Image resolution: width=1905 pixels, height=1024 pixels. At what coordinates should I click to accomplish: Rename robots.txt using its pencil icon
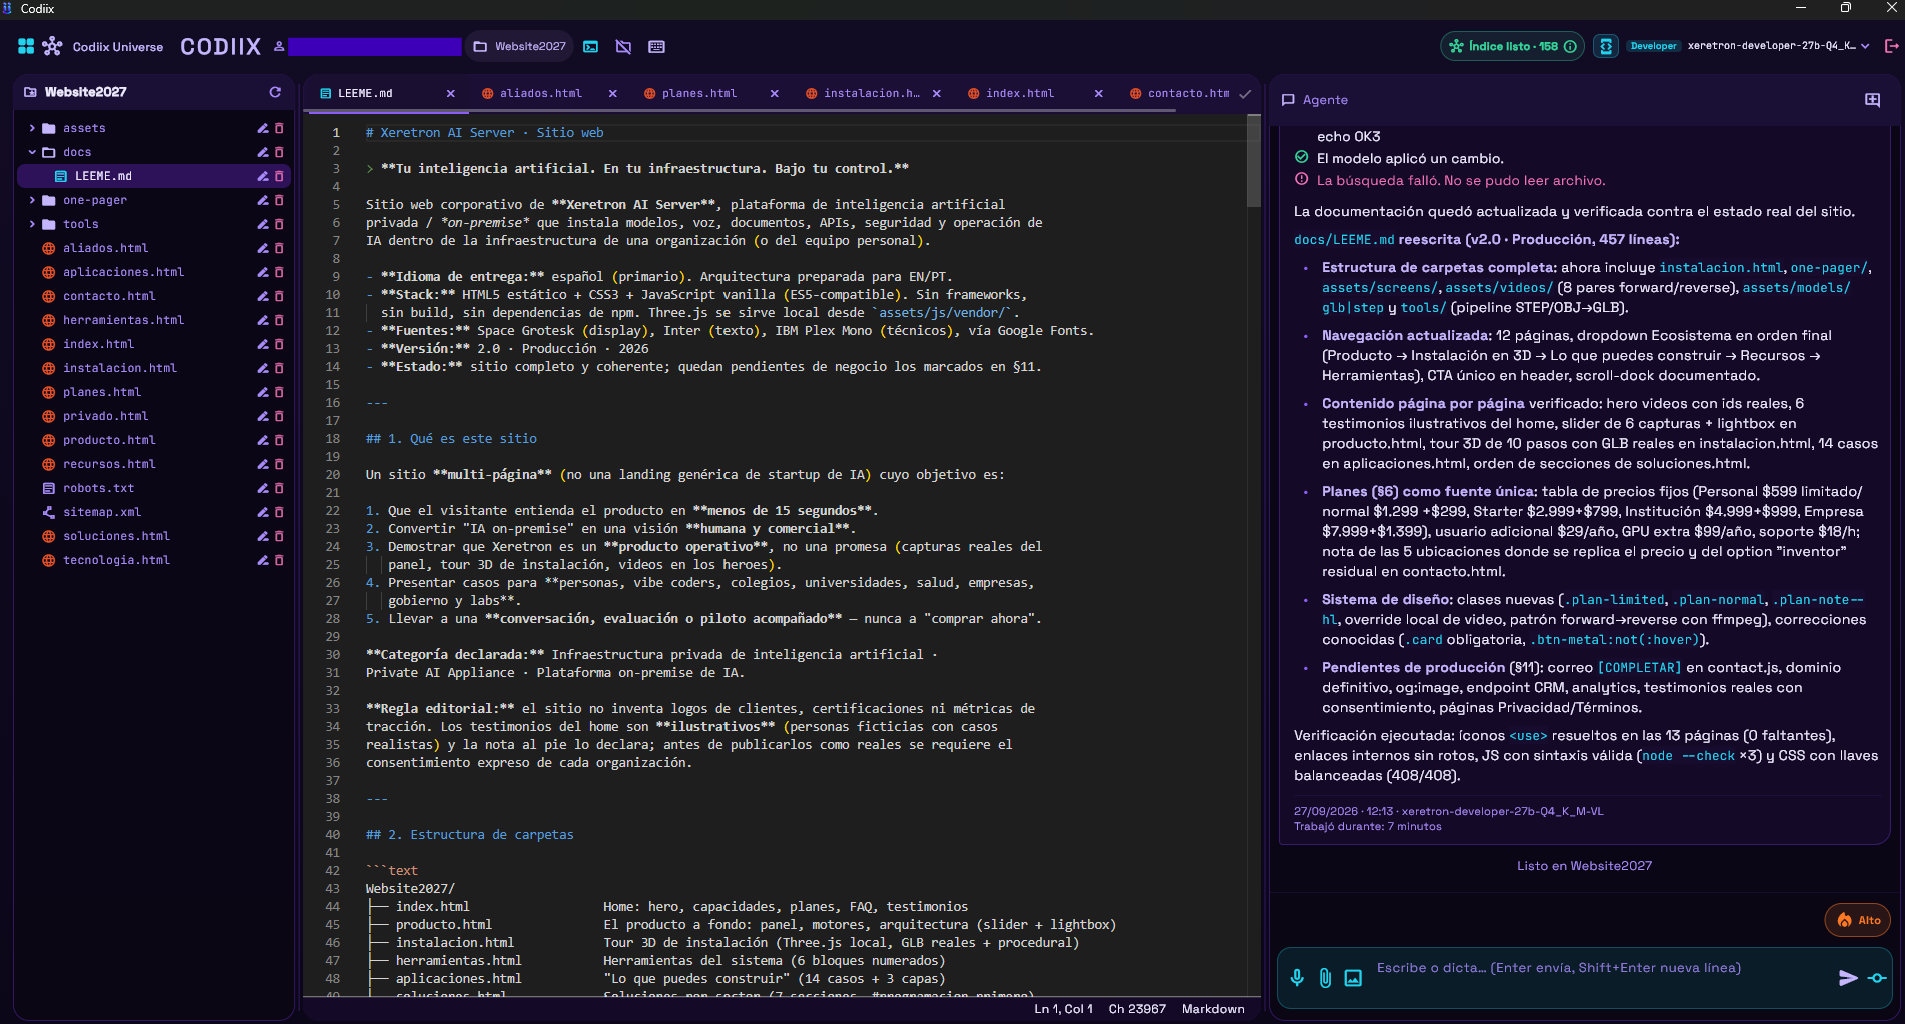click(263, 488)
